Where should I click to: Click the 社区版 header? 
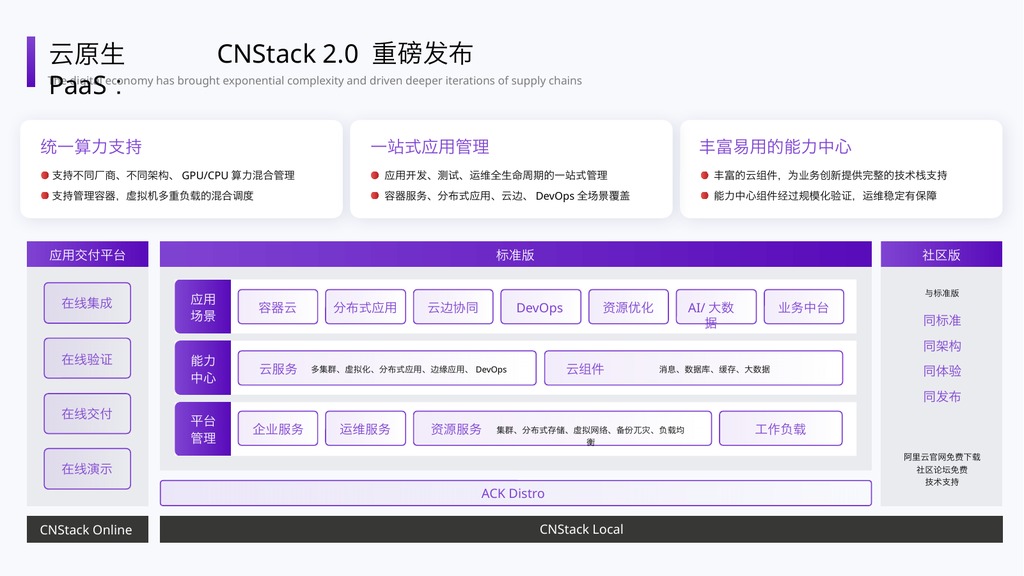[x=941, y=255]
